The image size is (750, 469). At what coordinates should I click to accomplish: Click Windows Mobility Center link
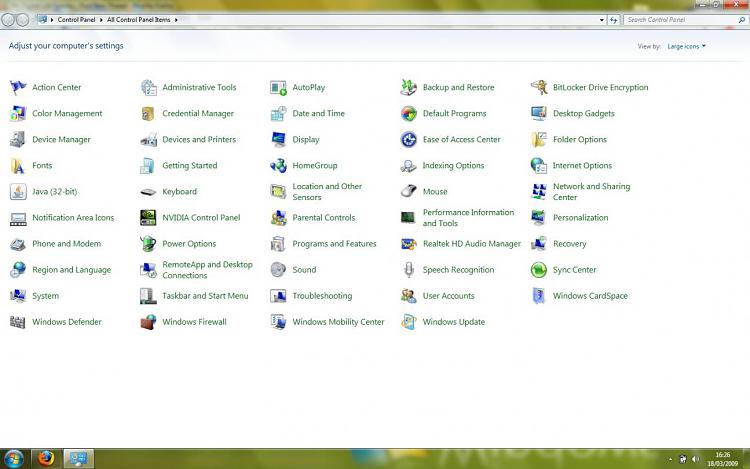pyautogui.click(x=338, y=322)
